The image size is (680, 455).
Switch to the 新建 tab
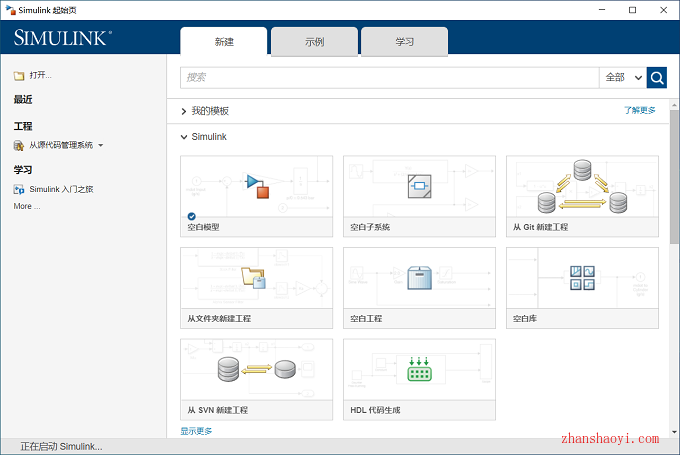pos(224,42)
